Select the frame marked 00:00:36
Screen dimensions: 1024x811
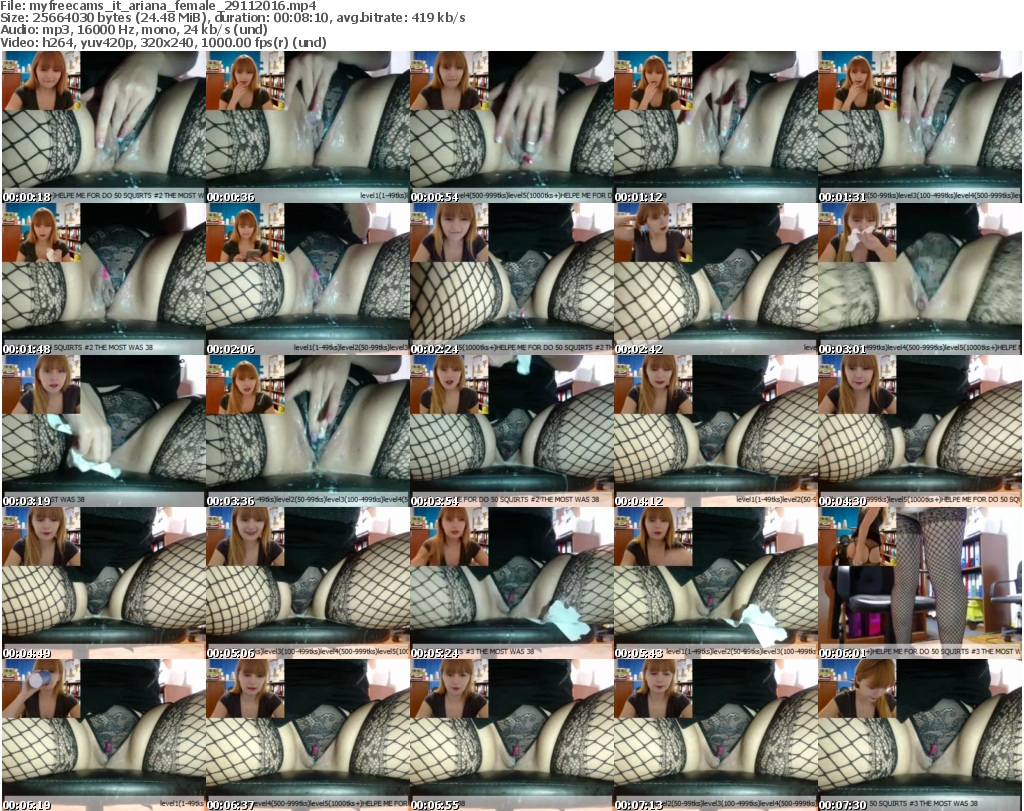click(307, 127)
